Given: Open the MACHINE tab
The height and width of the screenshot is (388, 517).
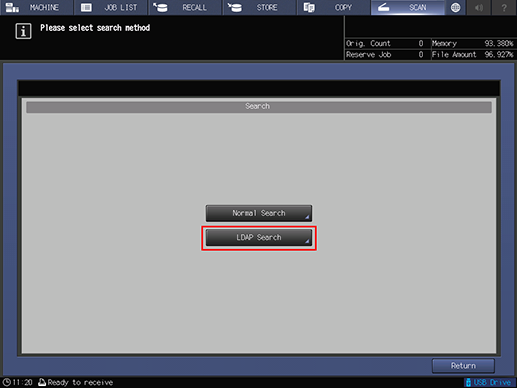Looking at the screenshot, I should tap(36, 7).
